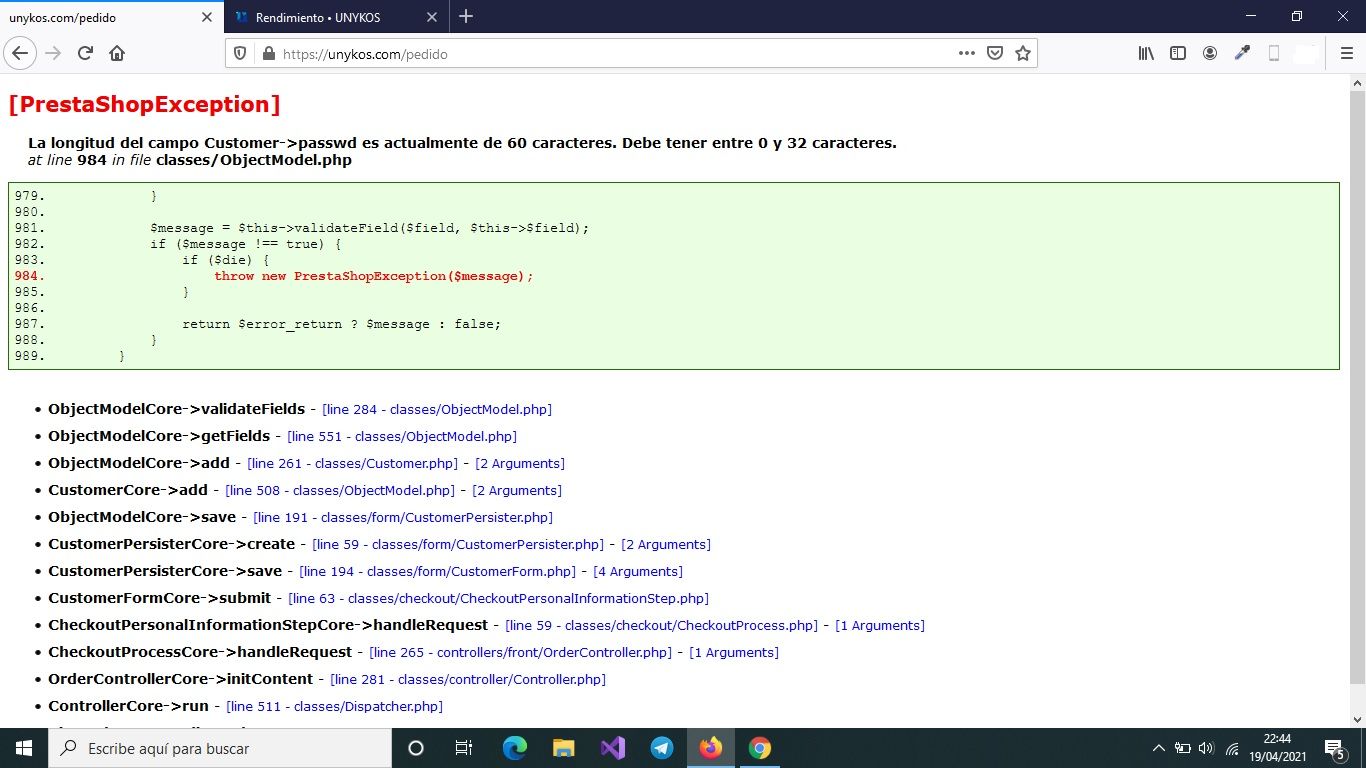The width and height of the screenshot is (1366, 768).
Task: Open line 261 classes/Customer.php link
Action: coord(352,463)
